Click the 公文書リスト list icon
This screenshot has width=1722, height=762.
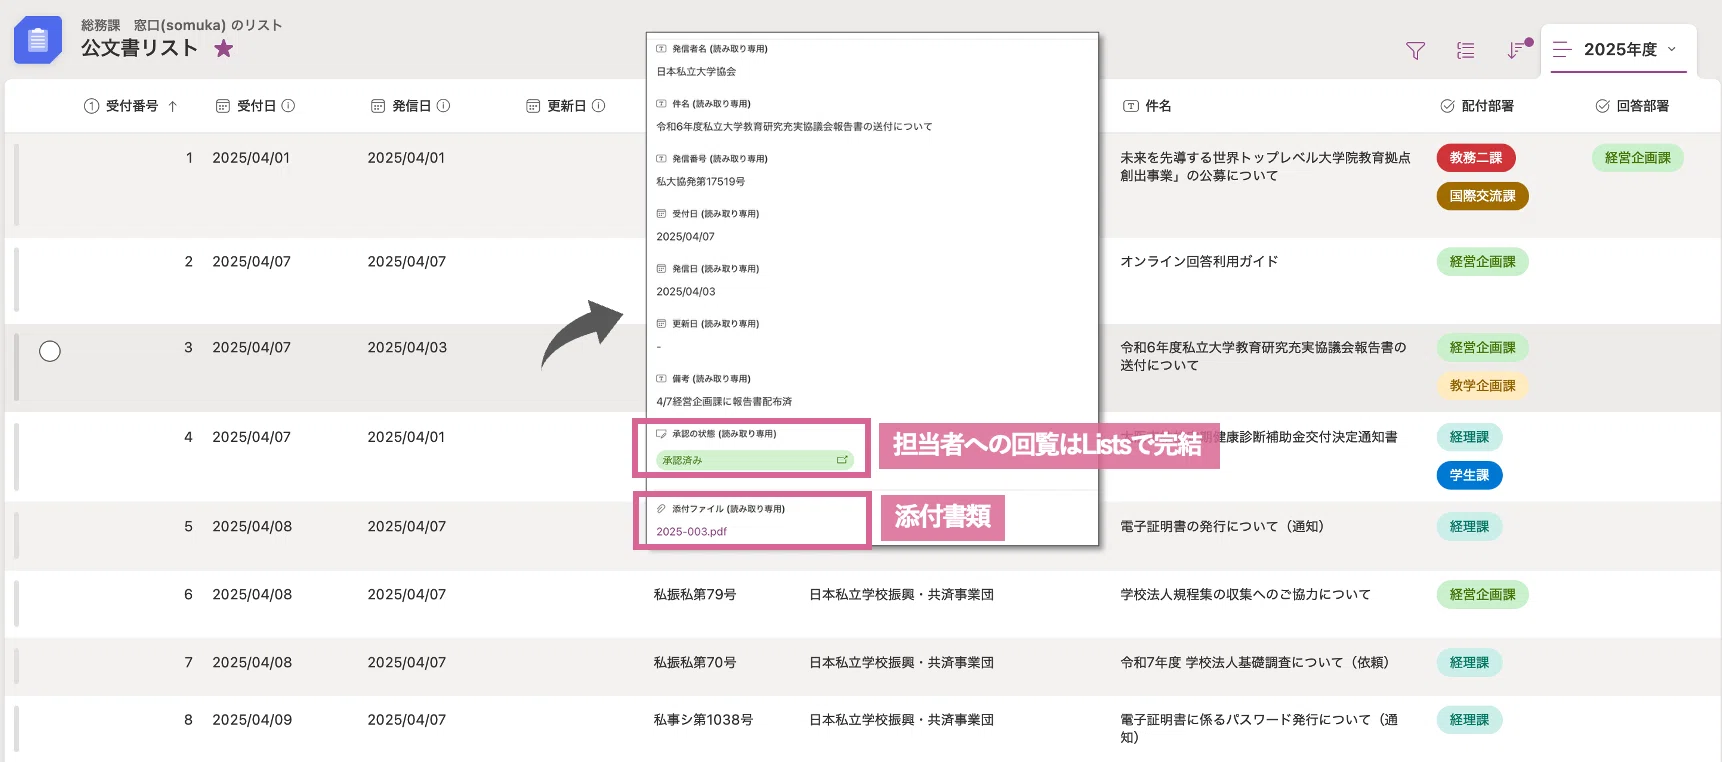tap(38, 40)
